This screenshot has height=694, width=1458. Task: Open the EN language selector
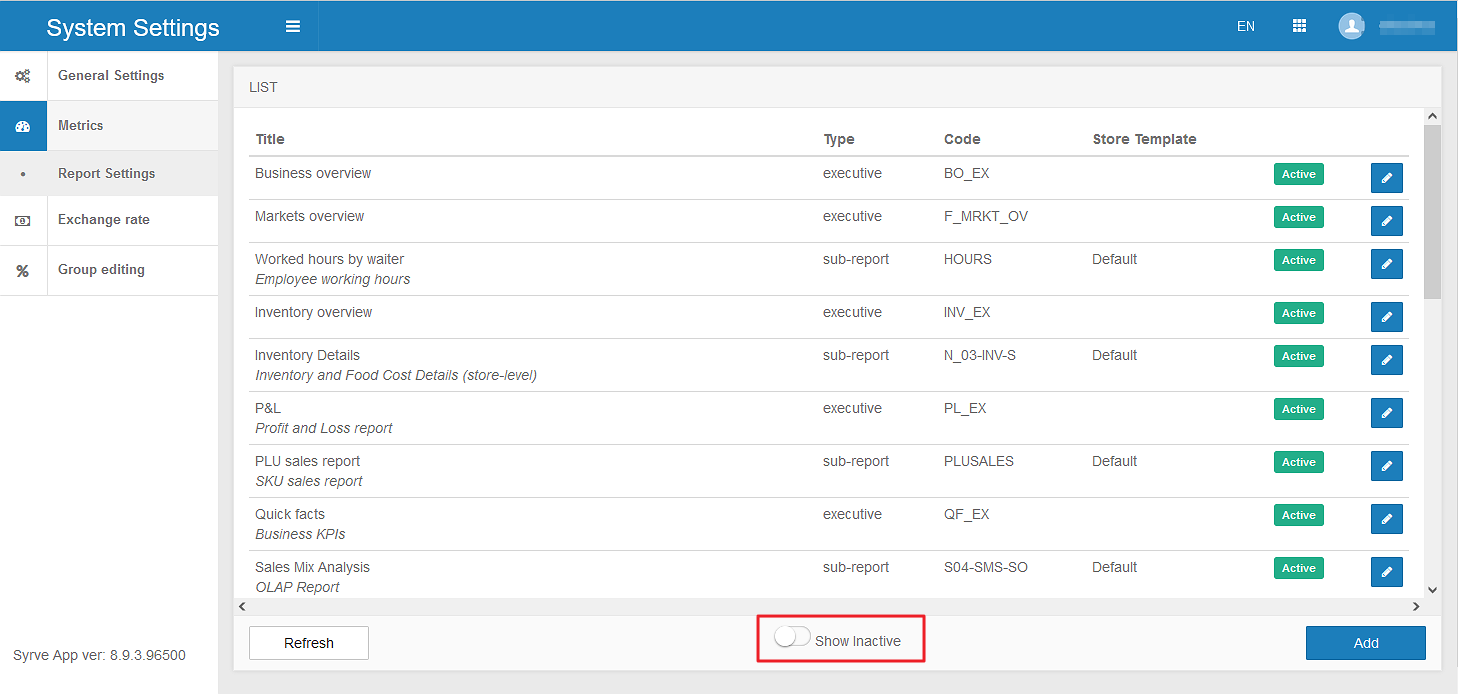point(1245,27)
